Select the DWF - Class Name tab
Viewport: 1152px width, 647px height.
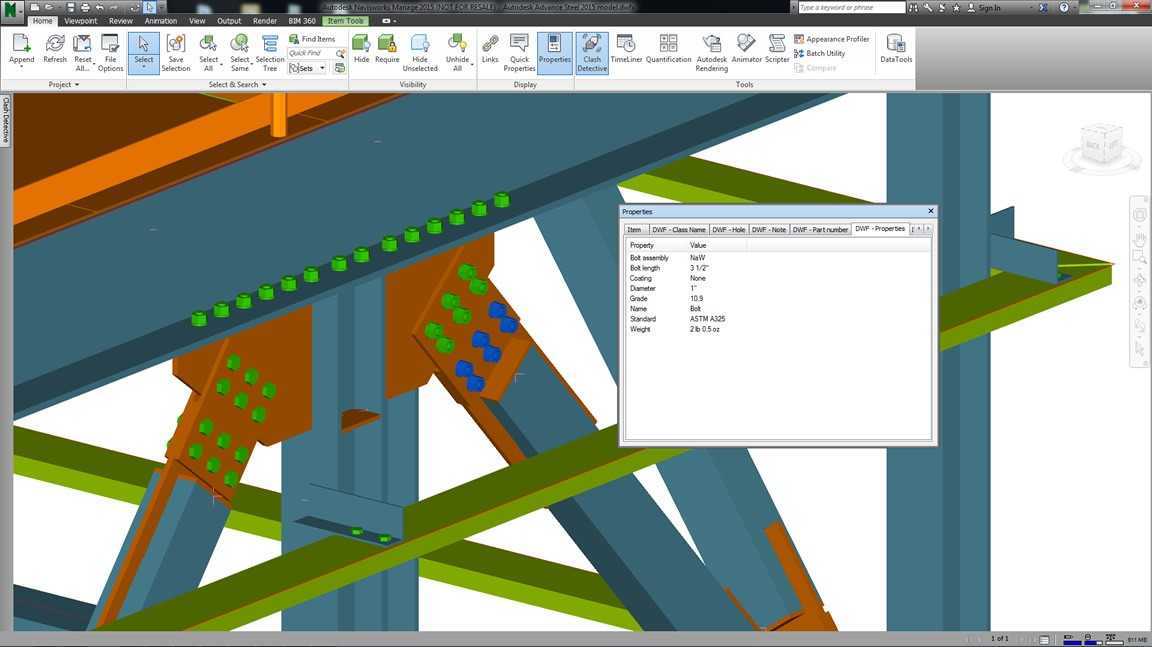coord(678,230)
